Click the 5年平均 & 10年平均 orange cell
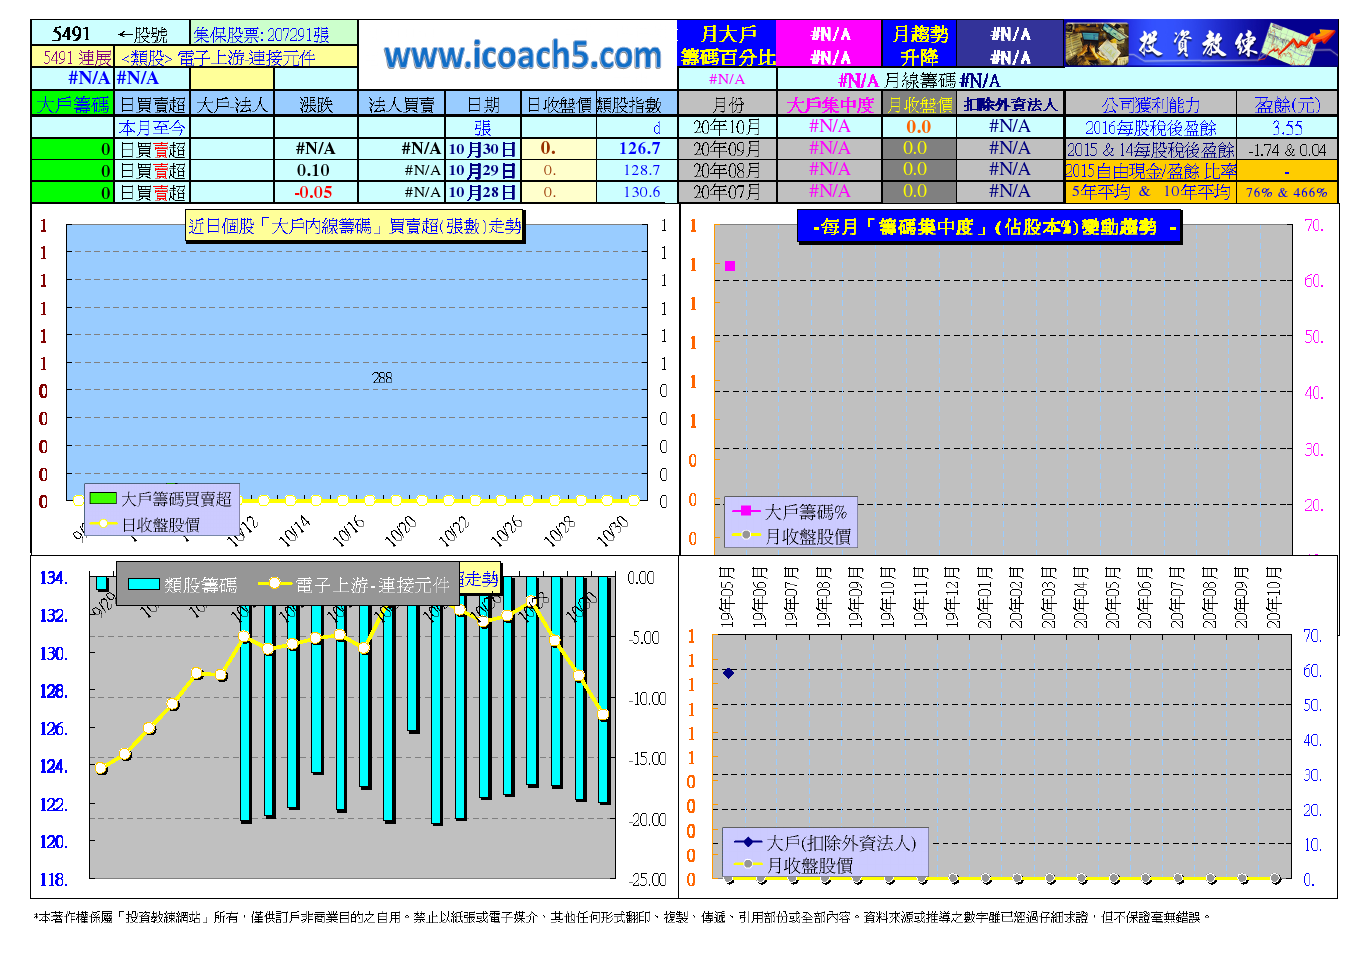 pos(1150,191)
